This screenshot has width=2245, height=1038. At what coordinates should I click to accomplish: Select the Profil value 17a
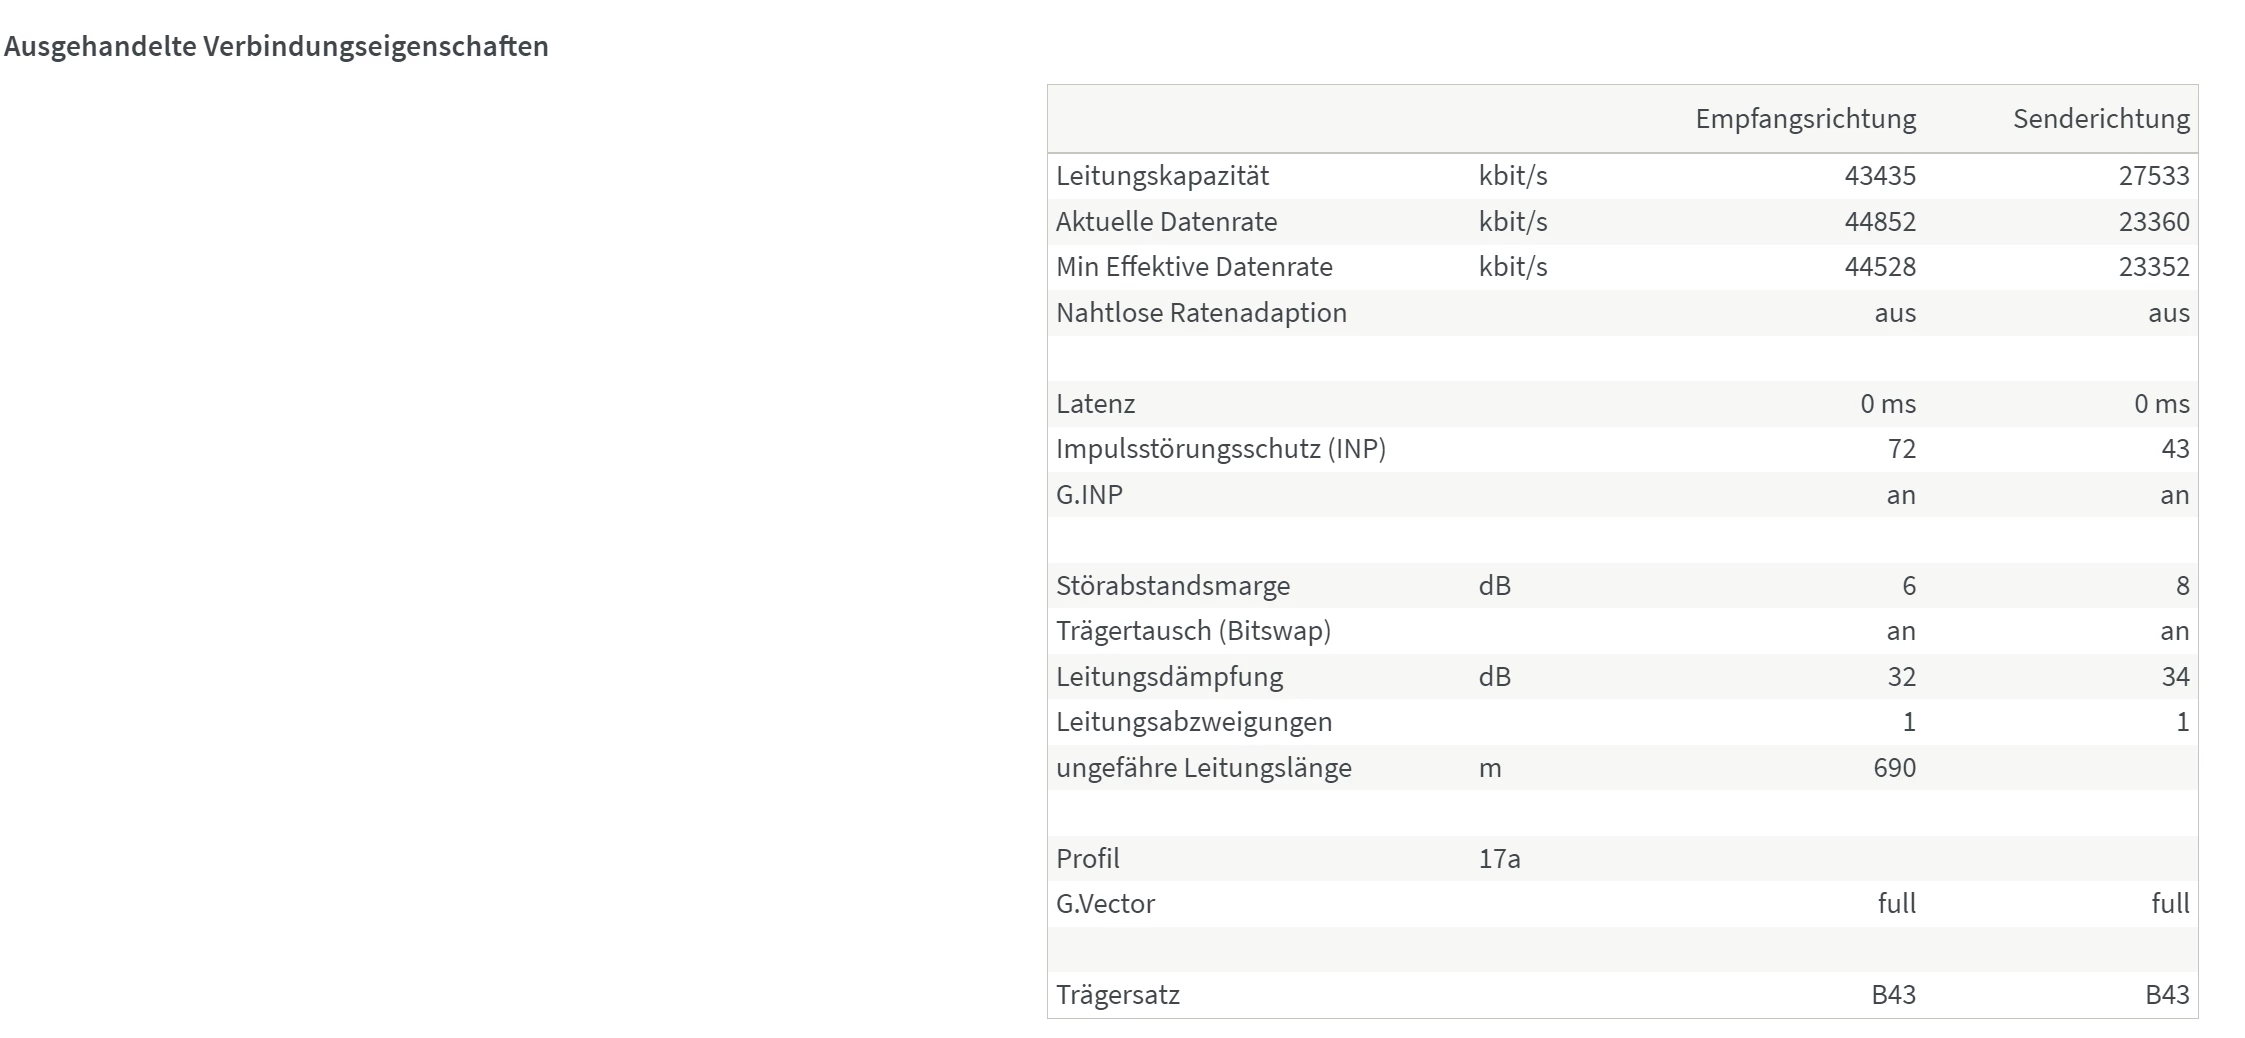click(x=1499, y=859)
